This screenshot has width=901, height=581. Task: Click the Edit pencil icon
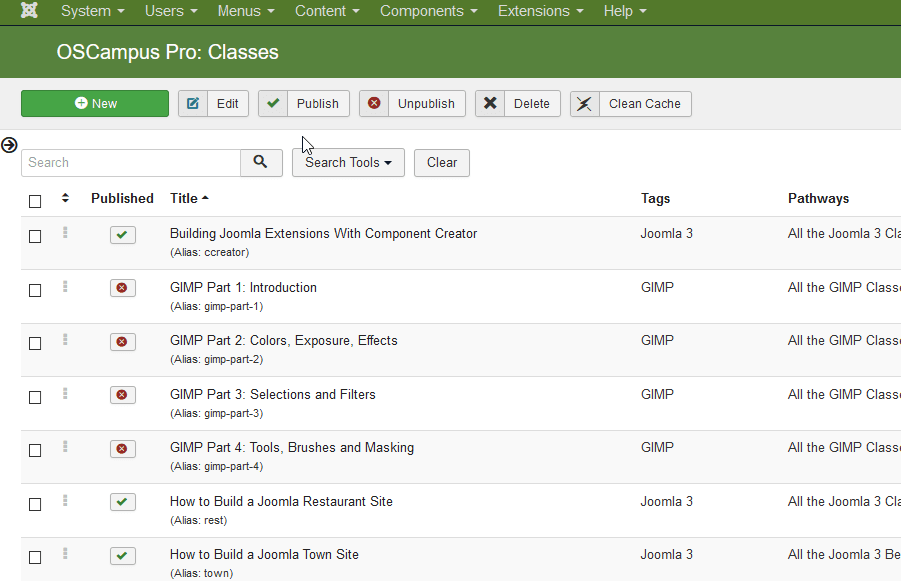(193, 103)
